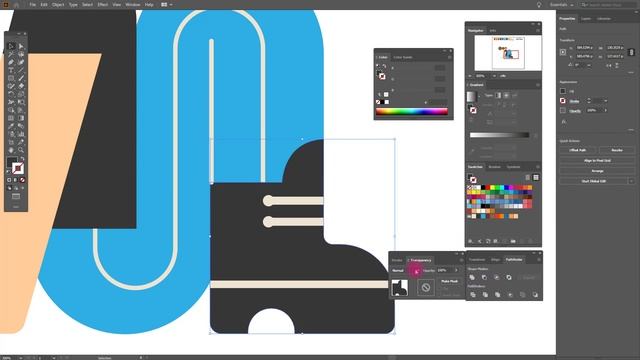Select the Hand tool
This screenshot has height=360, width=640.
[x=11, y=150]
